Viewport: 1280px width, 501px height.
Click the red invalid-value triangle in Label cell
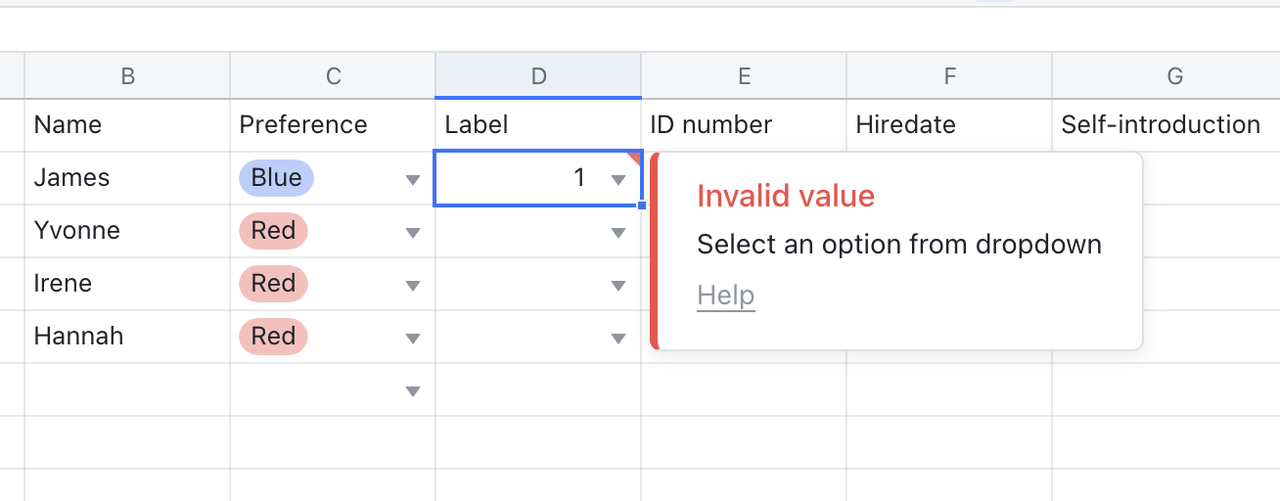coord(635,157)
